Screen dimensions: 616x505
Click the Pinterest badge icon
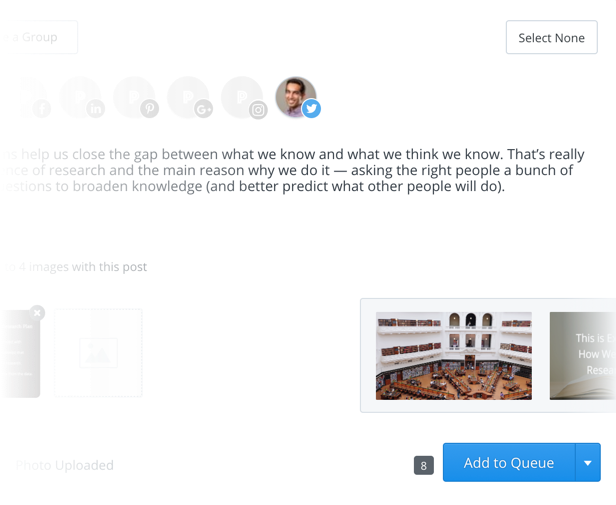coord(150,109)
